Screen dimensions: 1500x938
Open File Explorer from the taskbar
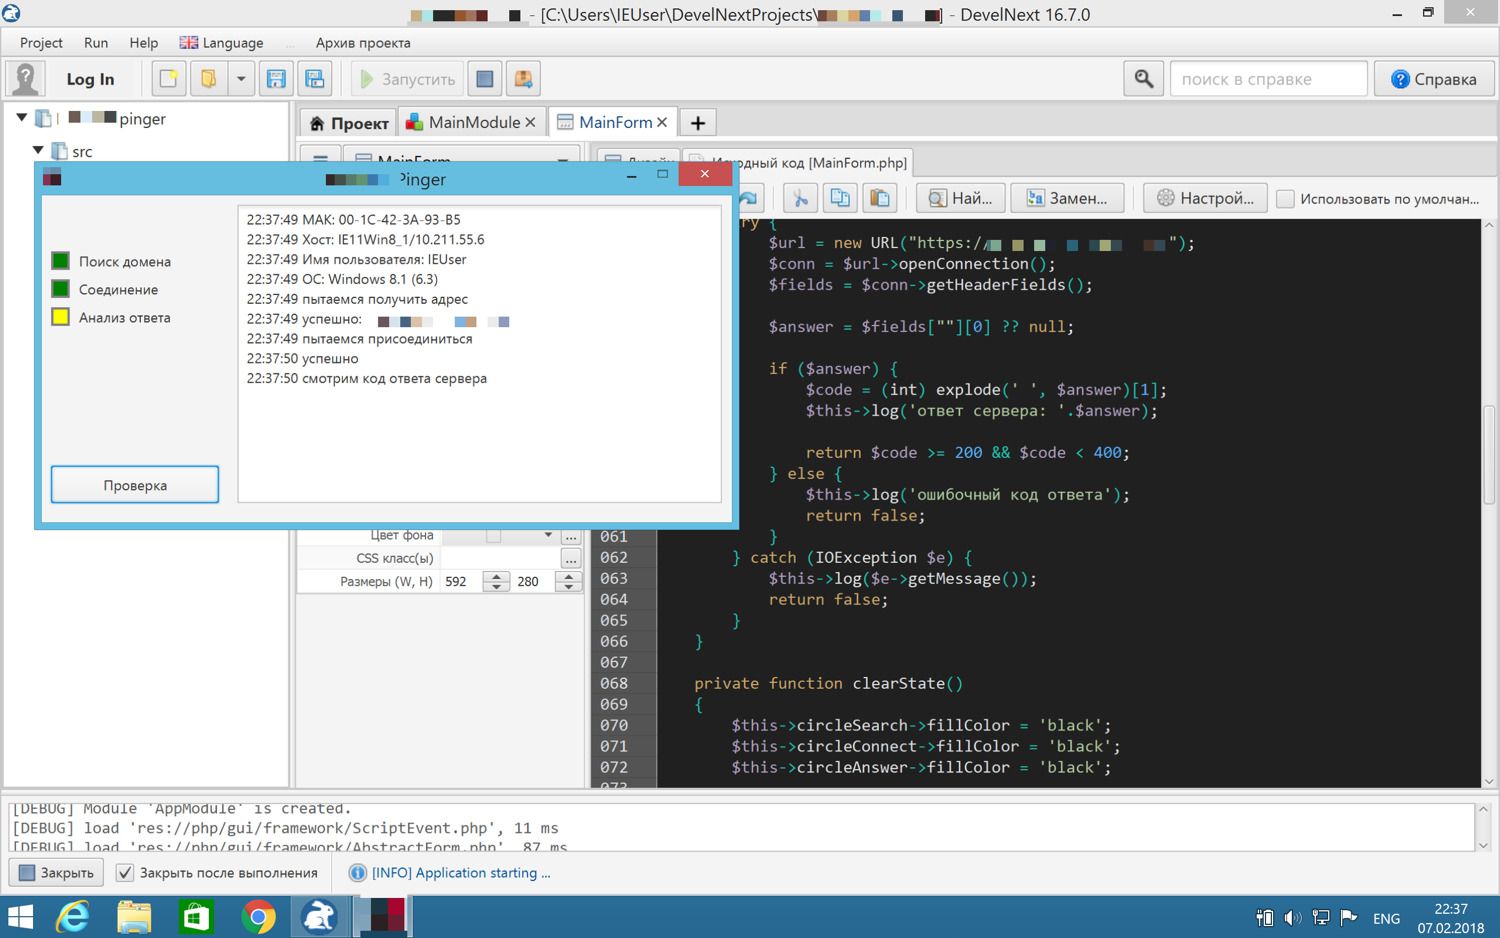pyautogui.click(x=134, y=916)
